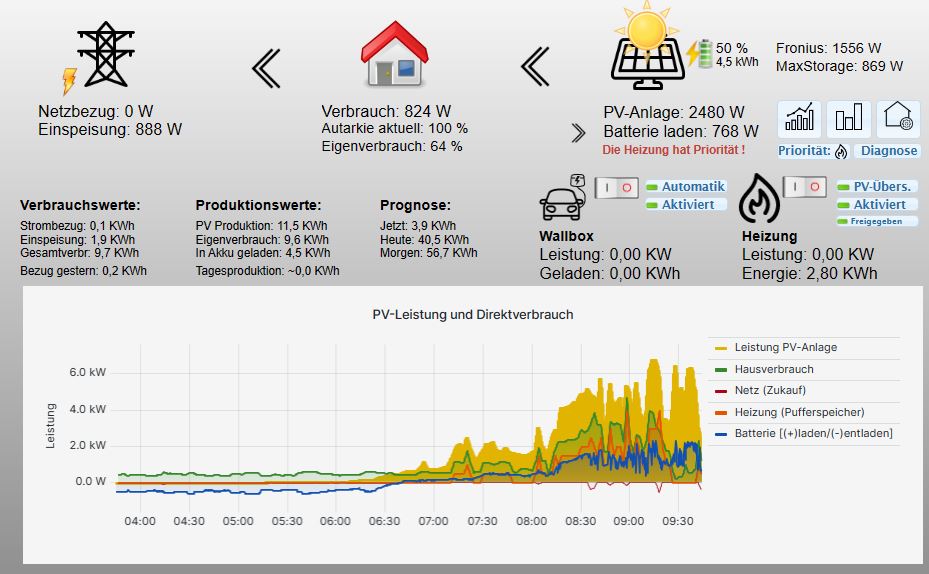
Task: Click Autarkie aktuell: 100 % text
Action: pyautogui.click(x=395, y=129)
